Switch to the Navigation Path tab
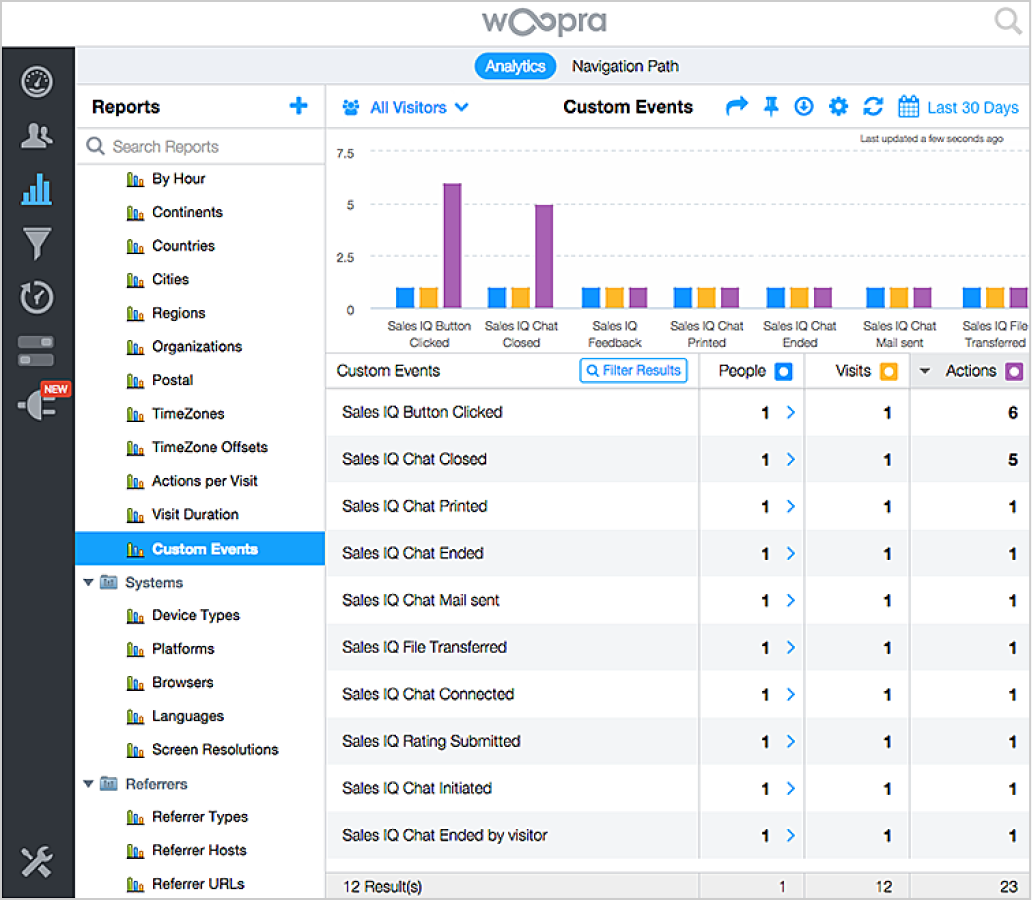 [x=625, y=66]
